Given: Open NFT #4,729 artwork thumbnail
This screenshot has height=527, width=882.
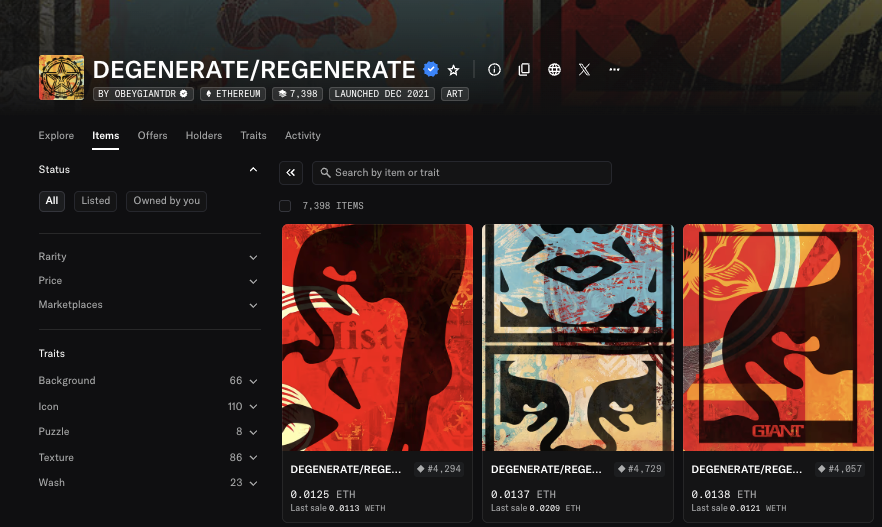Looking at the screenshot, I should (x=578, y=337).
